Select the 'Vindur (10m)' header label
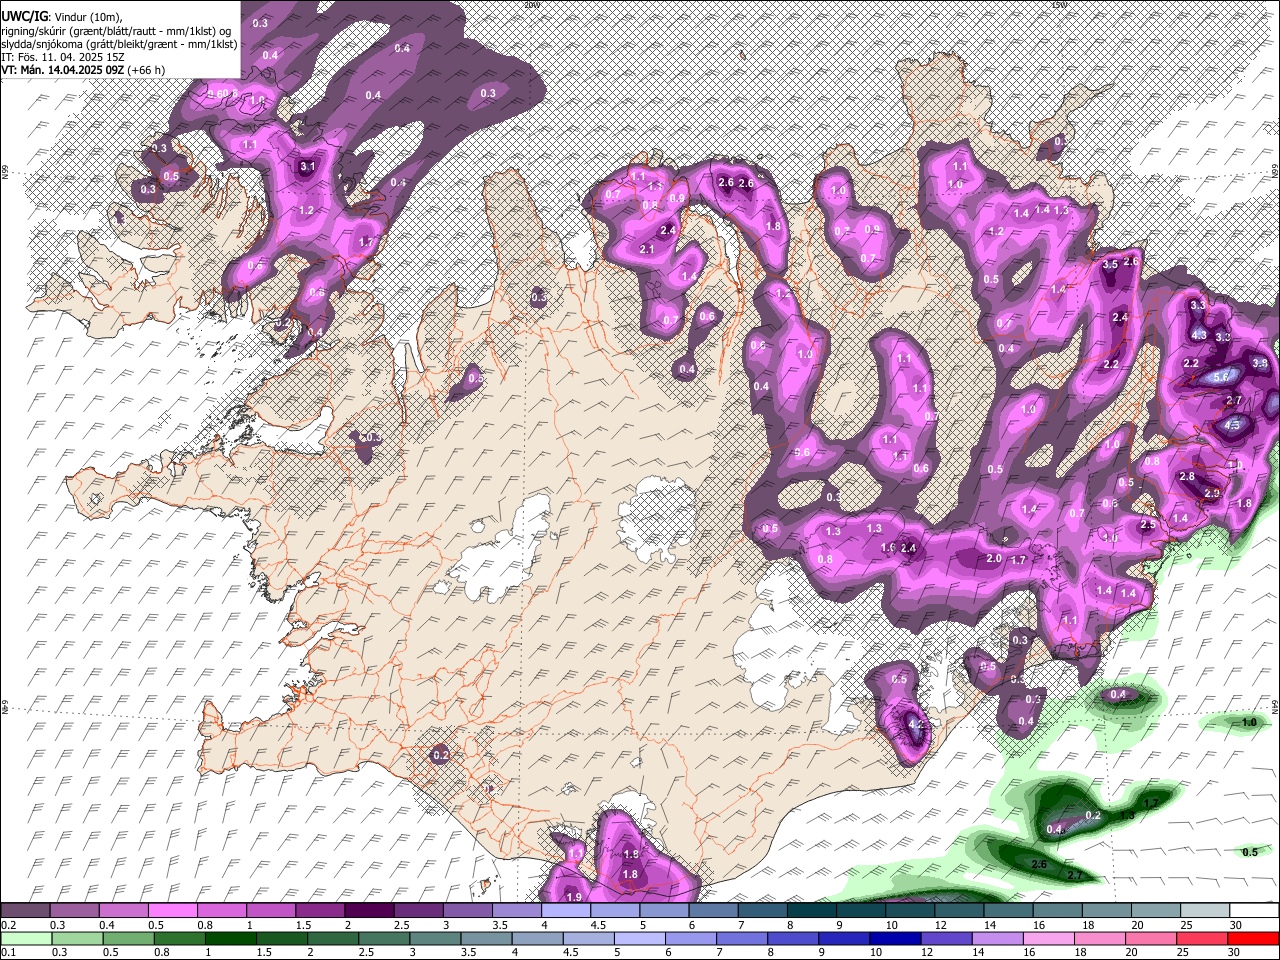 [x=87, y=17]
